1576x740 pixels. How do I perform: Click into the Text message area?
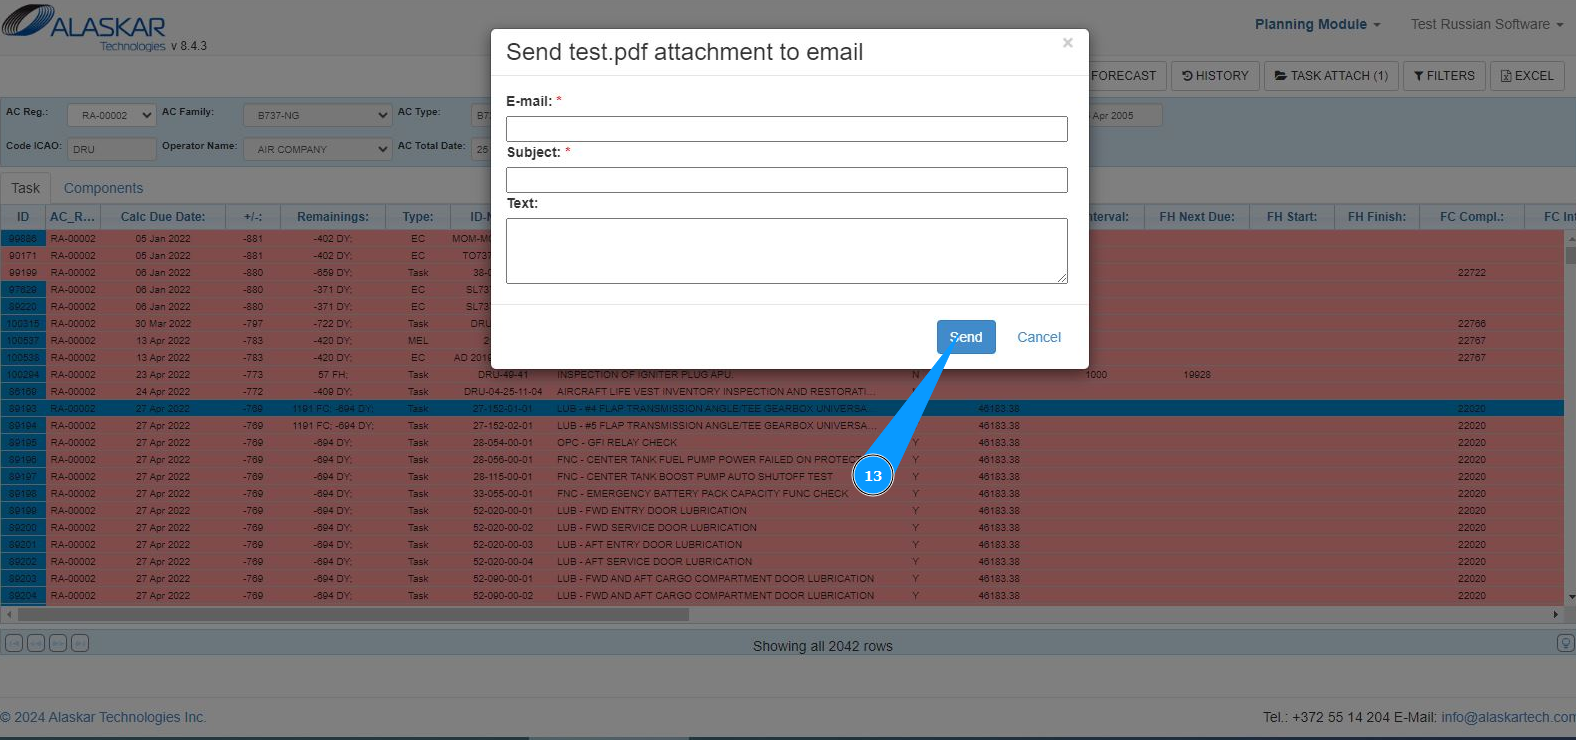click(786, 251)
